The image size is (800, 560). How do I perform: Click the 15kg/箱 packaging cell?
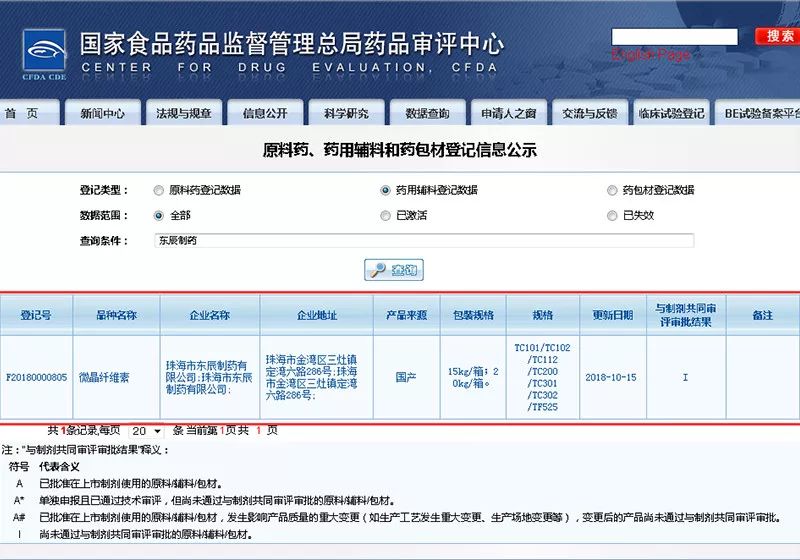[473, 377]
